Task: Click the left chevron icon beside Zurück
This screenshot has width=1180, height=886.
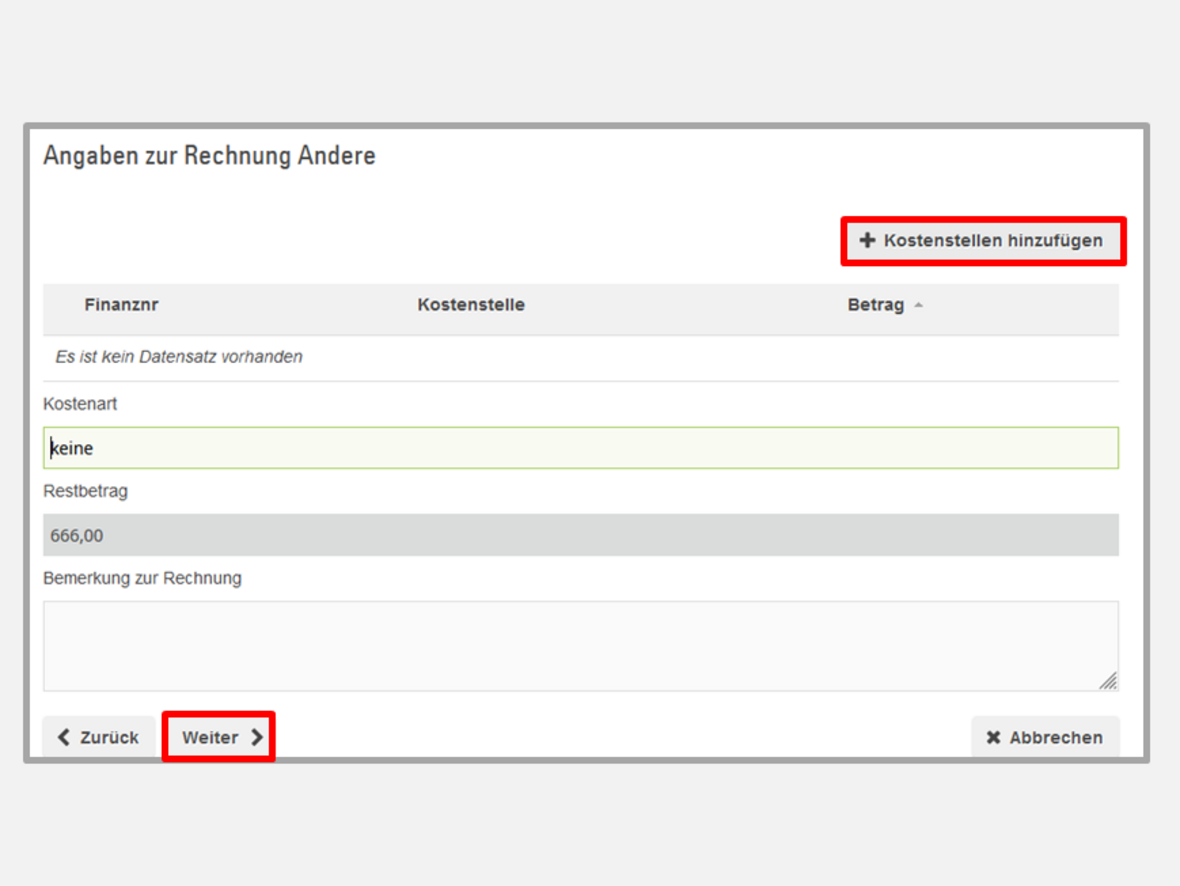Action: [x=64, y=738]
